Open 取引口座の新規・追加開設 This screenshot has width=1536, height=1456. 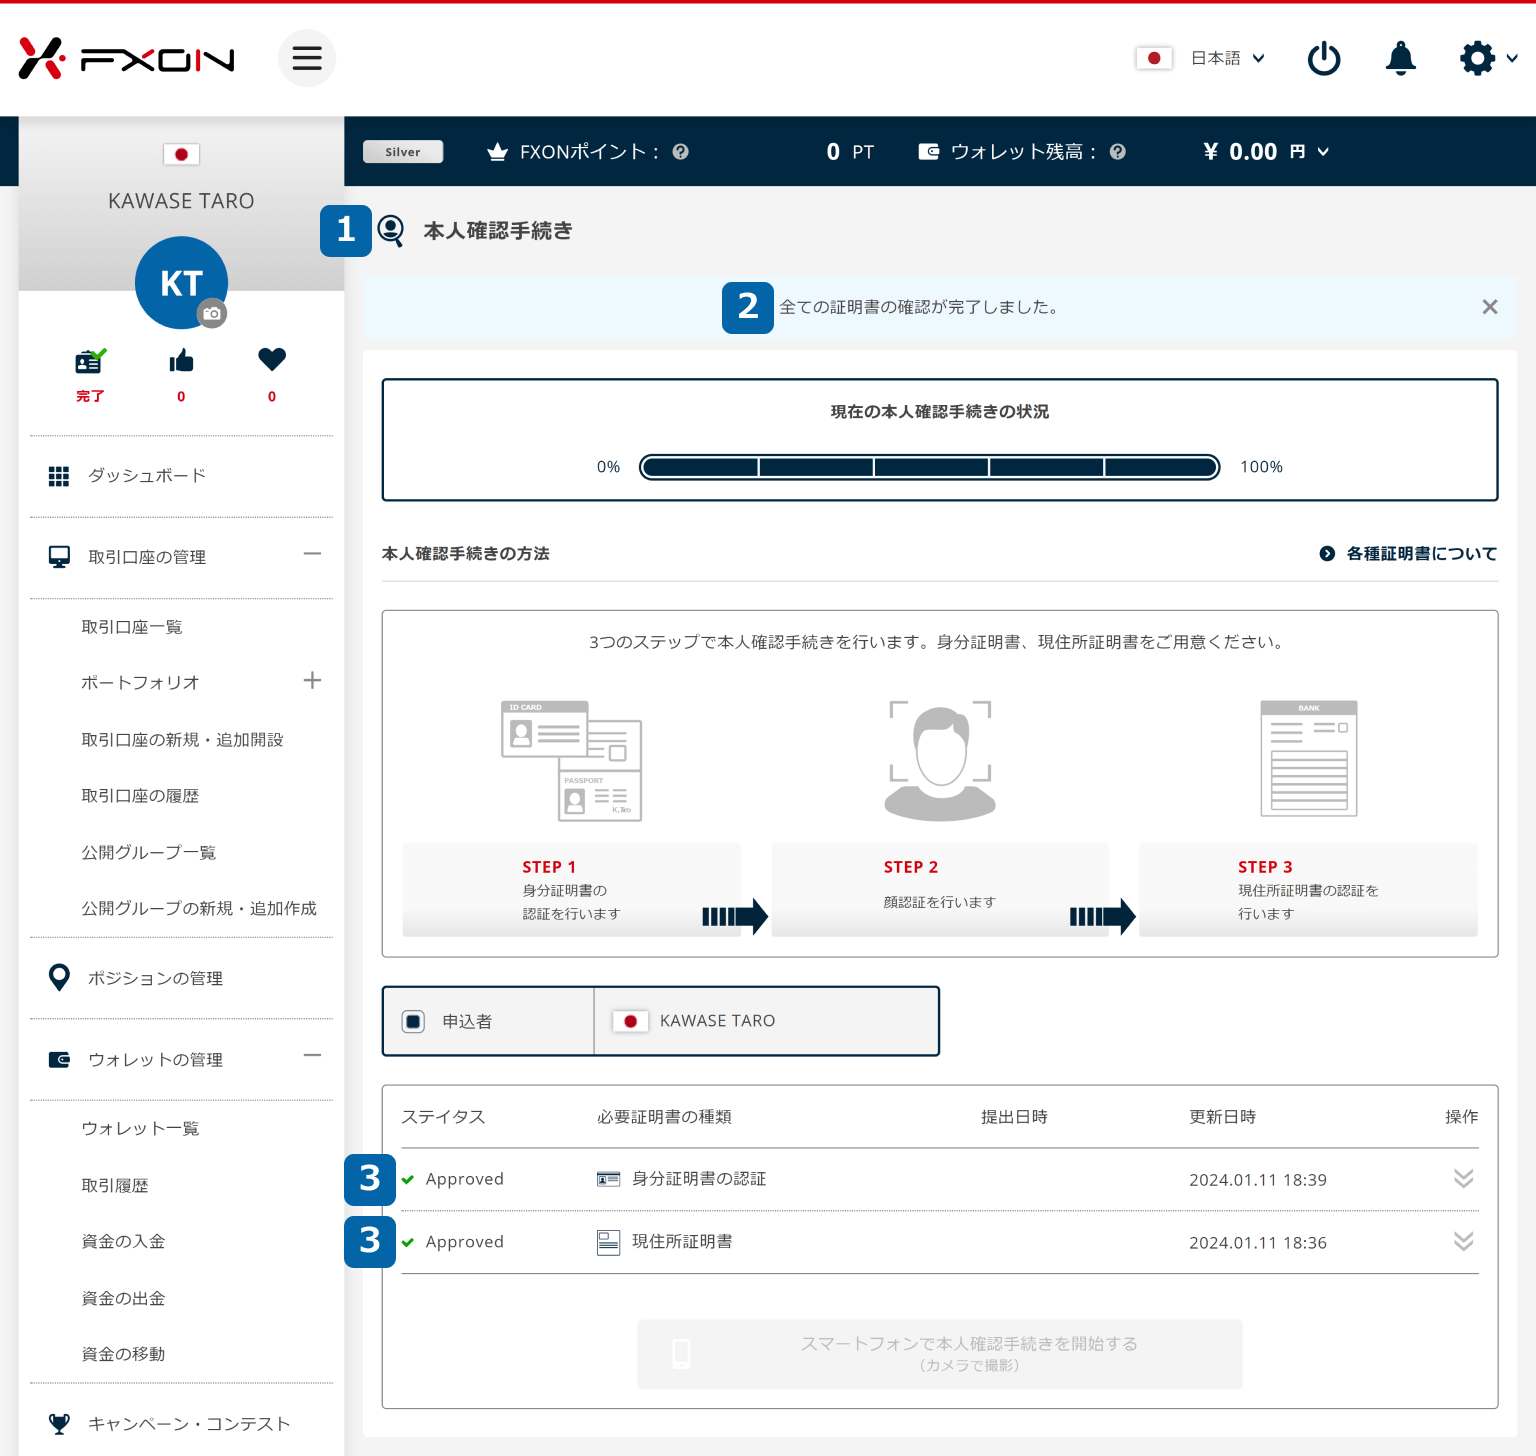(x=182, y=740)
